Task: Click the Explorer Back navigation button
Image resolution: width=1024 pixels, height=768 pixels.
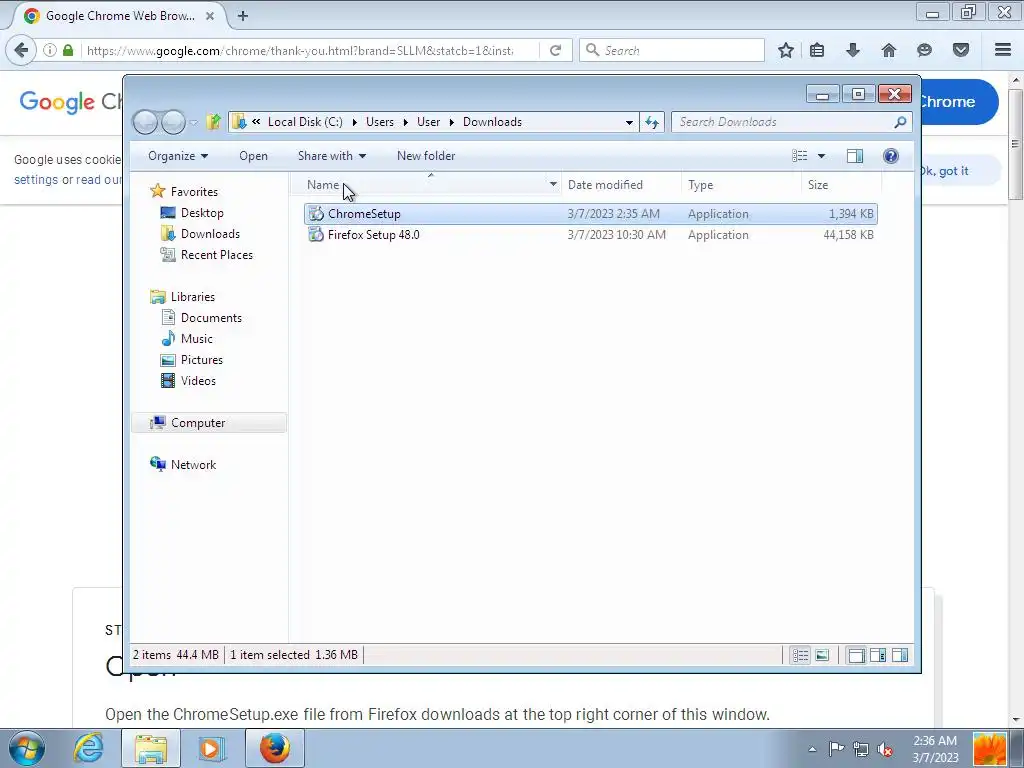Action: [x=145, y=122]
